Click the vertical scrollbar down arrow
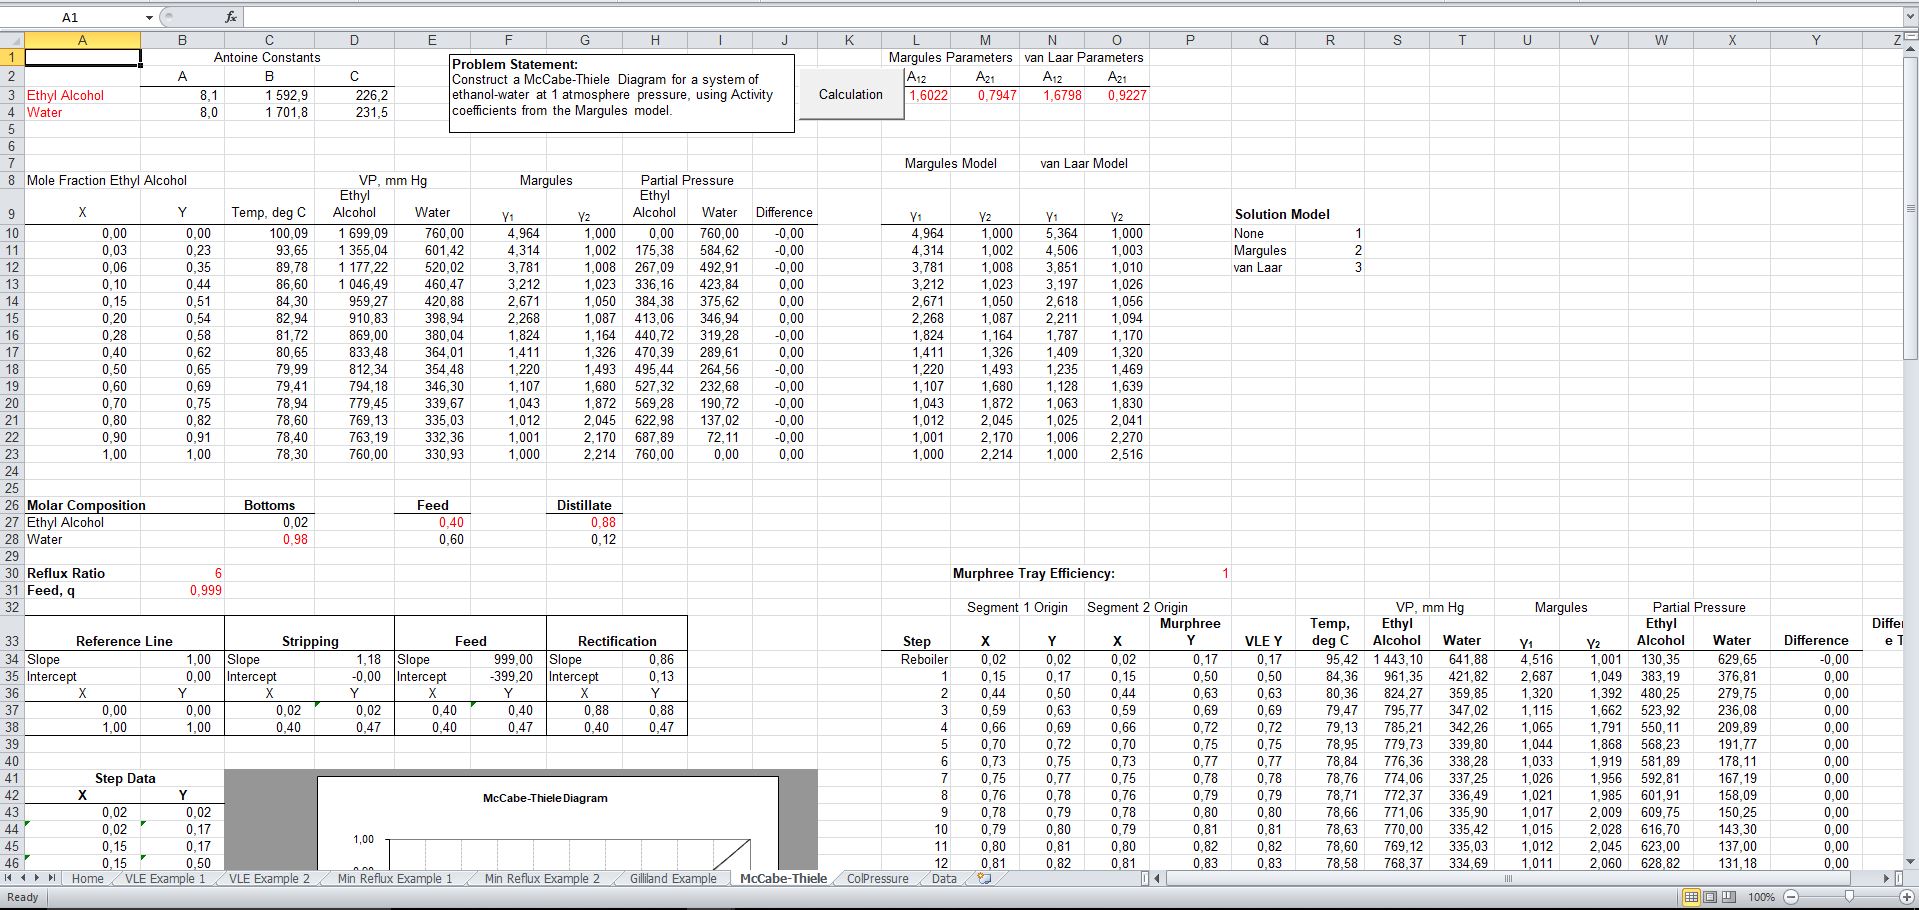 1910,862
